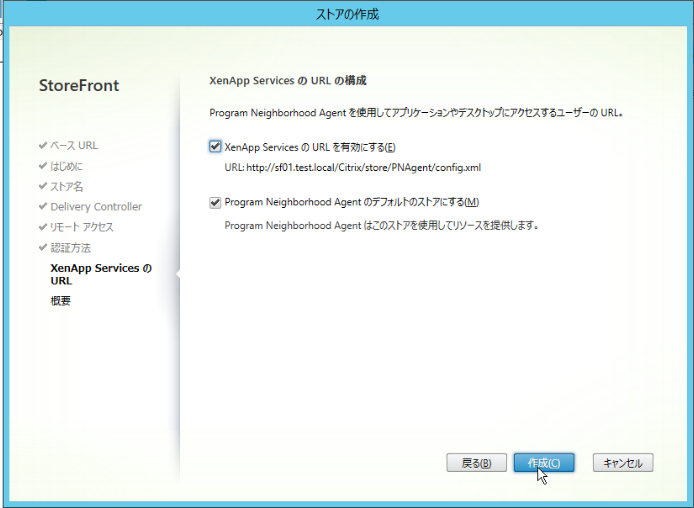The height and width of the screenshot is (508, 694).
Task: Click the StoreFront title text
Action: coord(79,85)
